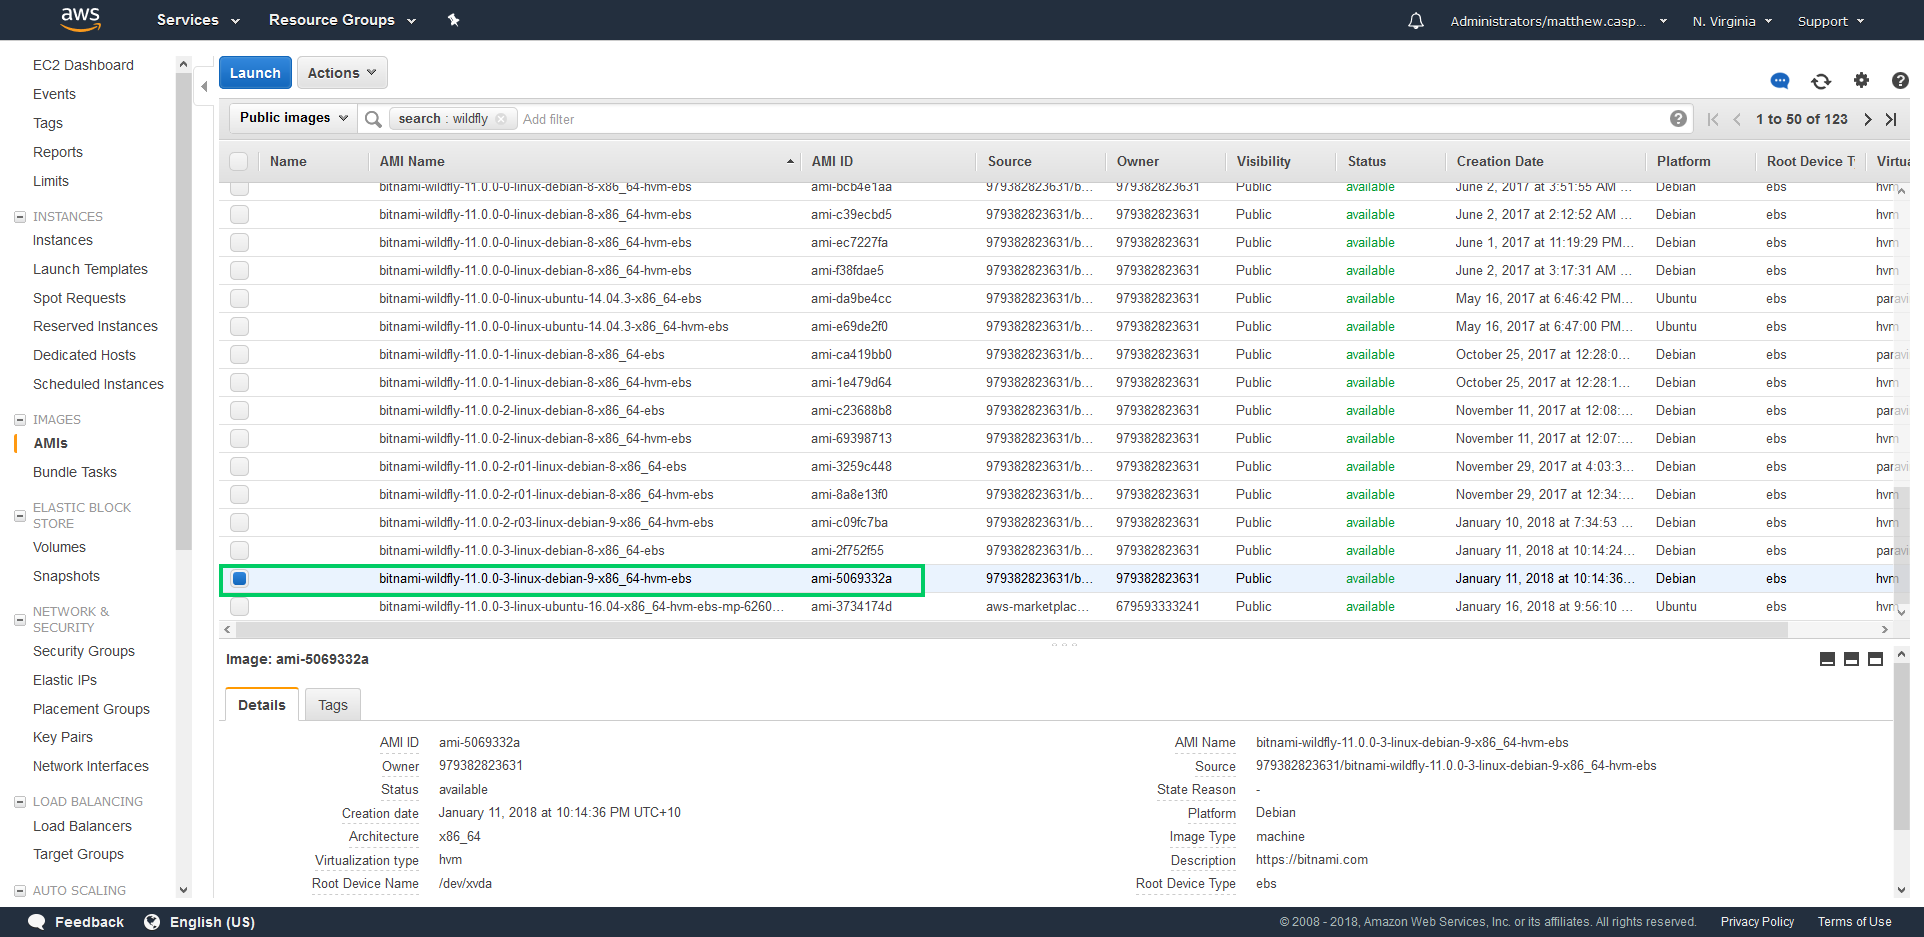The height and width of the screenshot is (937, 1924).
Task: Click the Launch button
Action: click(x=255, y=73)
